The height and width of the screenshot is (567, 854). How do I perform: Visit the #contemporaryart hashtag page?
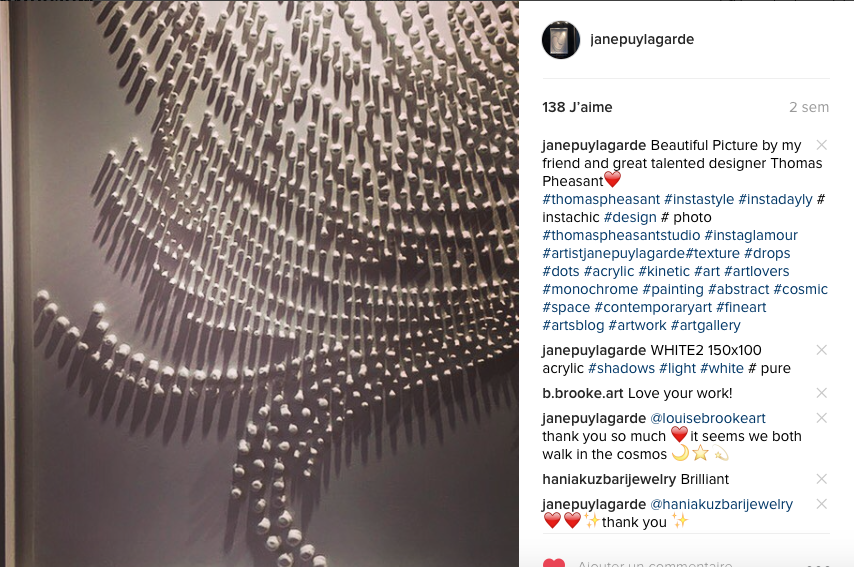point(653,307)
